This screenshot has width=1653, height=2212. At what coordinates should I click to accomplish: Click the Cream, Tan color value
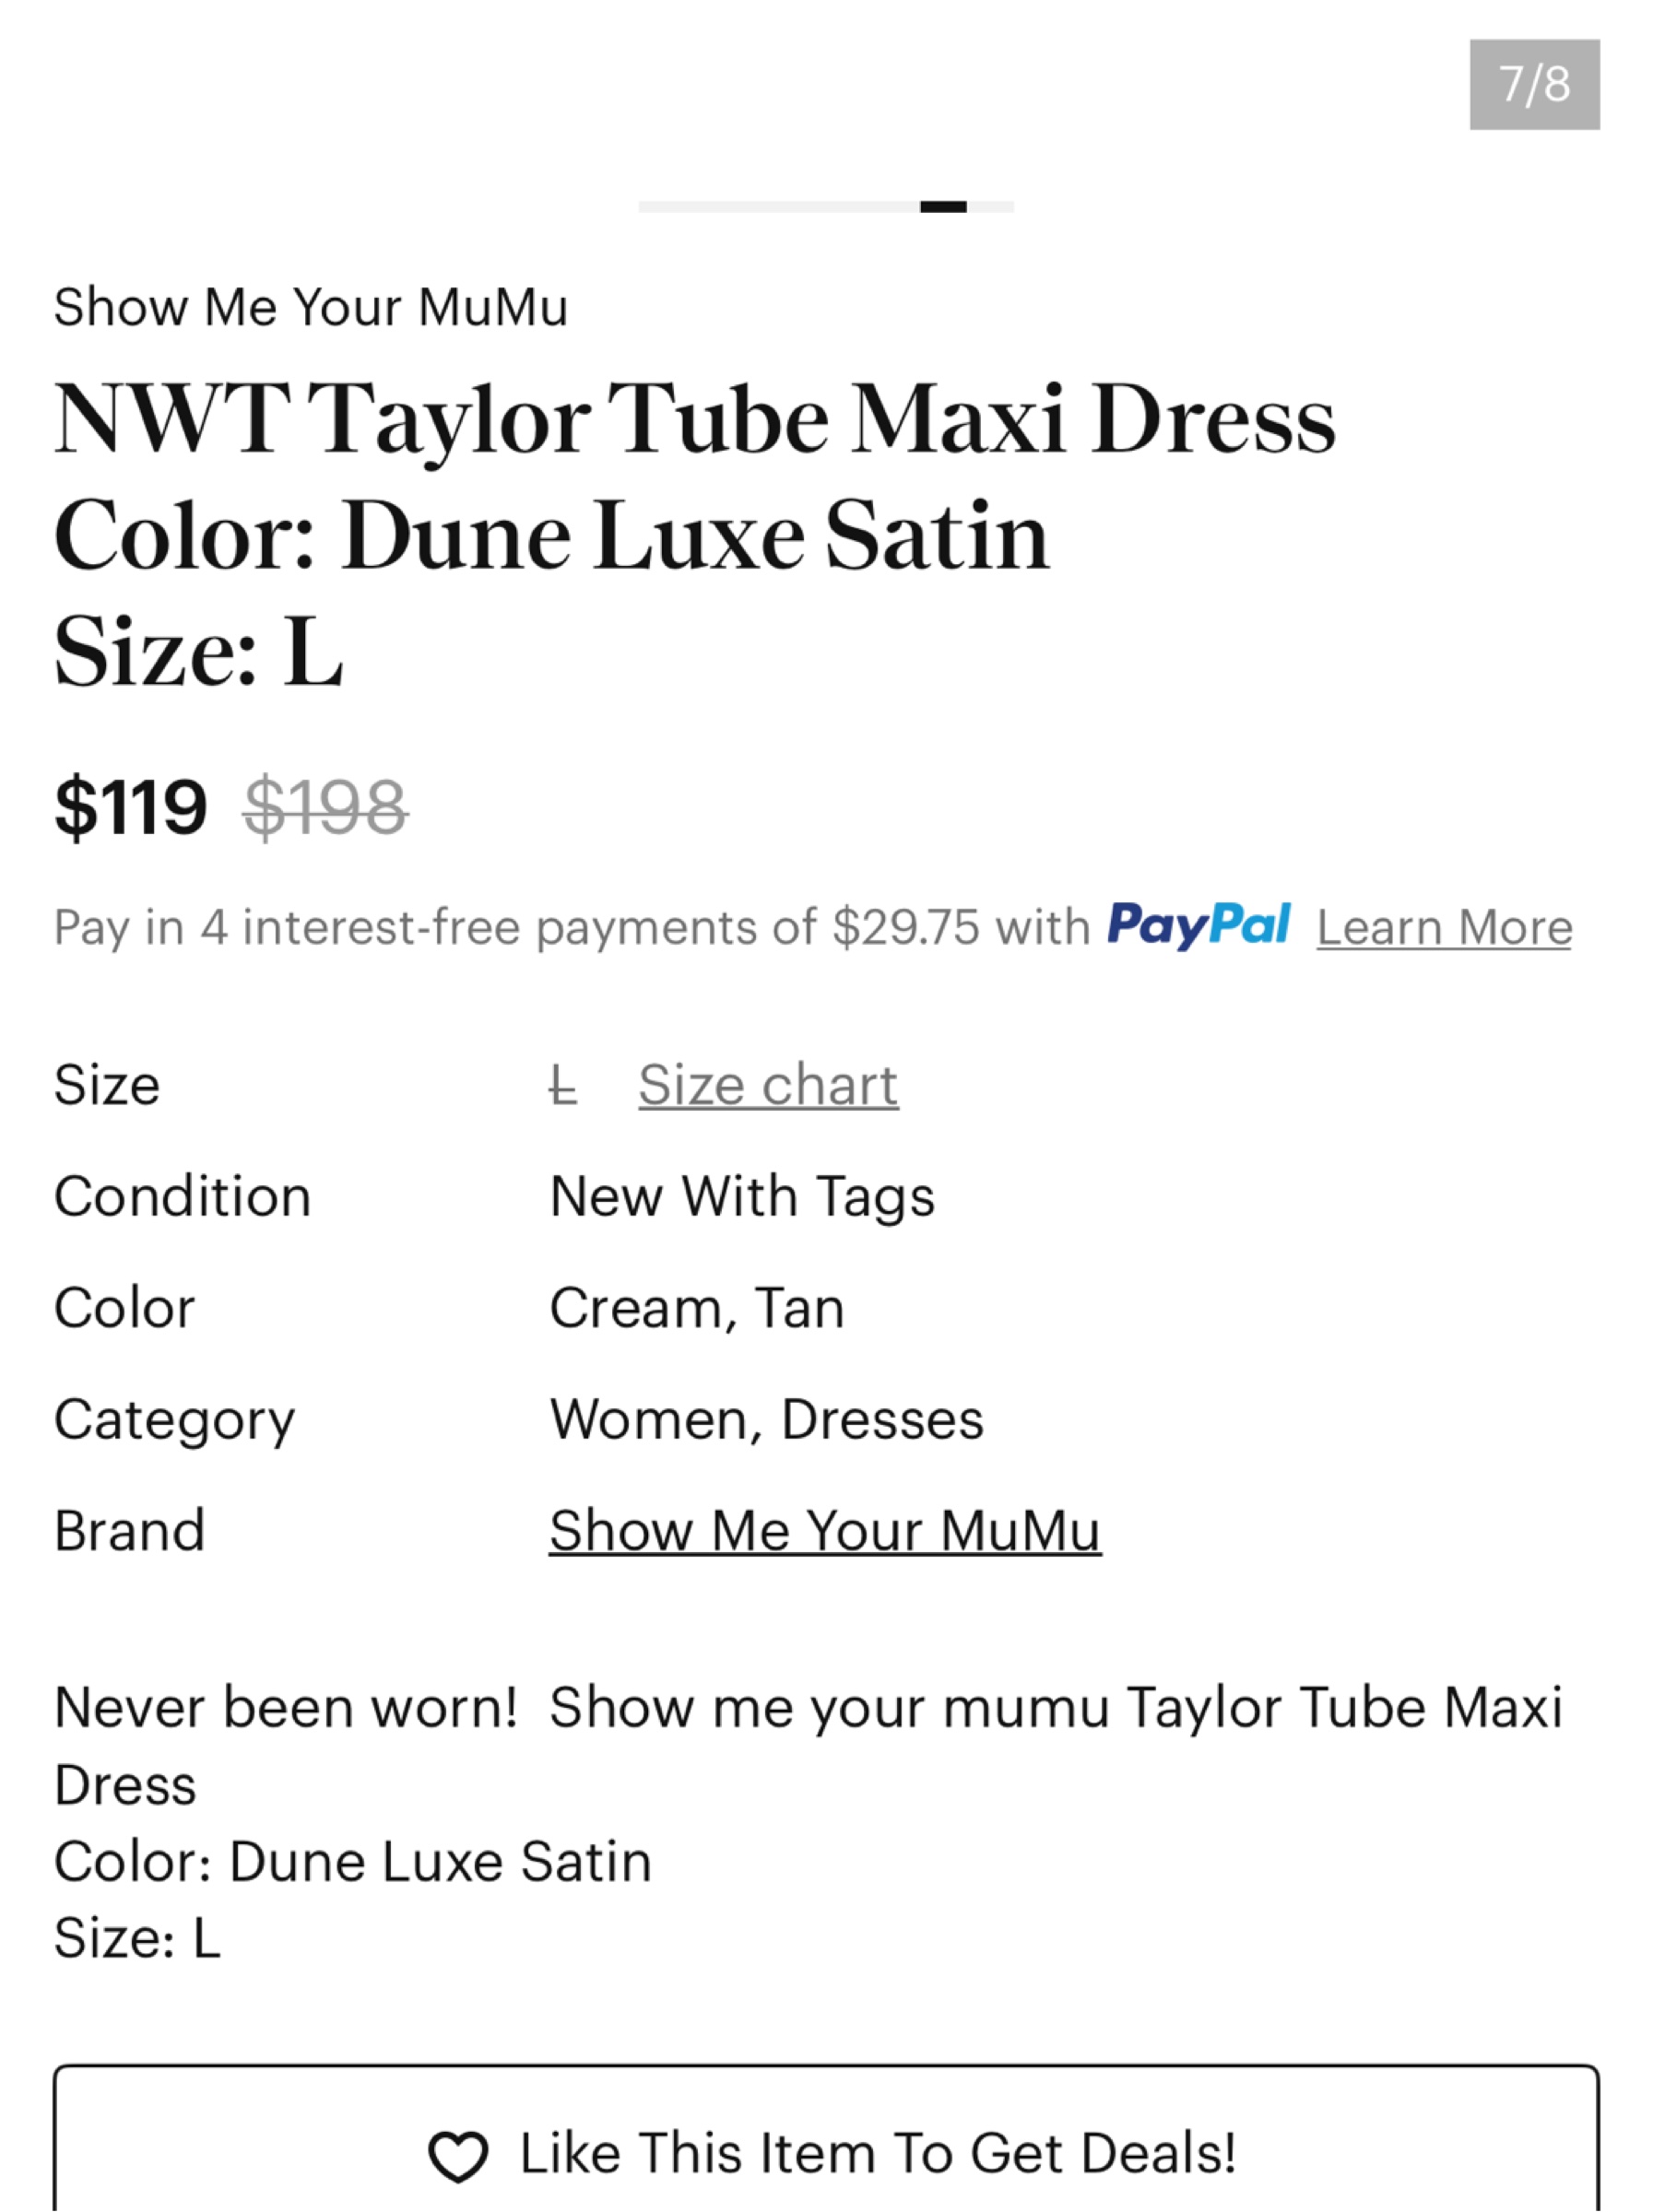[697, 1308]
